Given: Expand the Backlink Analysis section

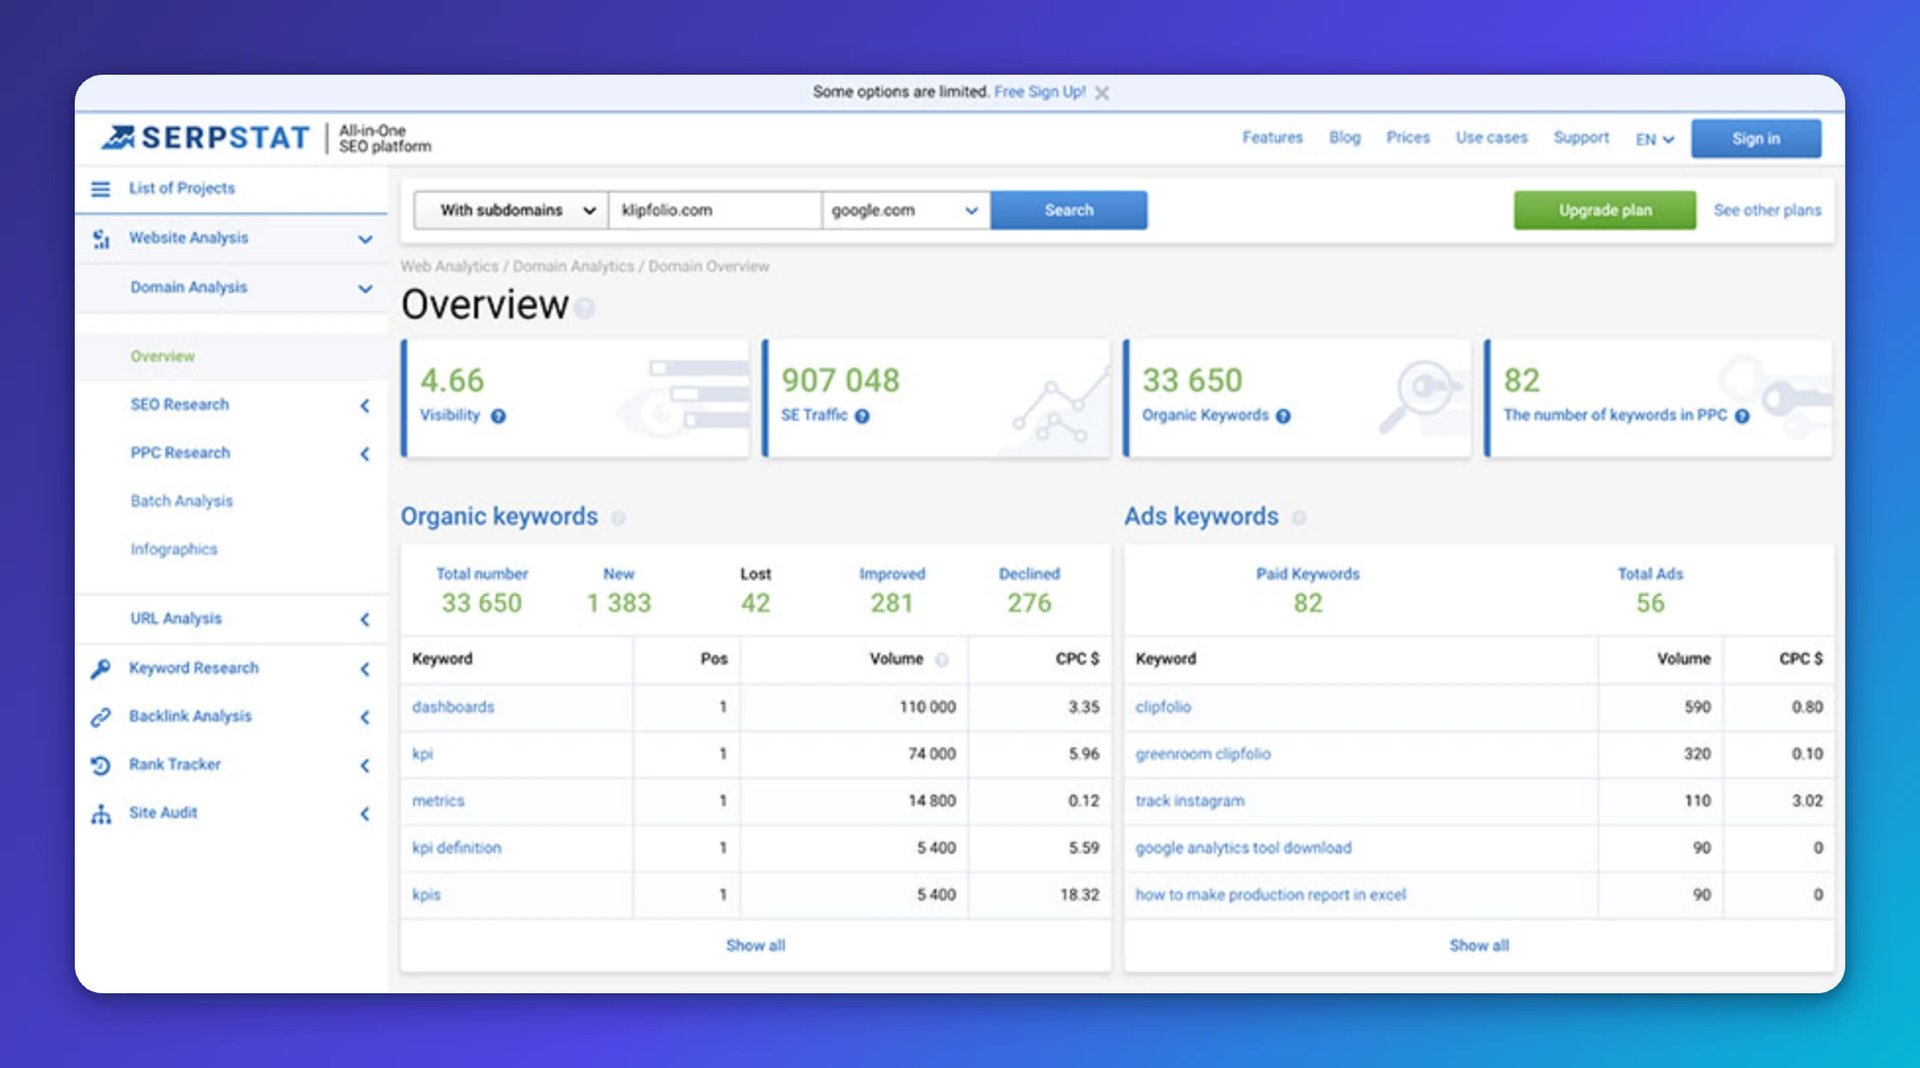Looking at the screenshot, I should 365,716.
